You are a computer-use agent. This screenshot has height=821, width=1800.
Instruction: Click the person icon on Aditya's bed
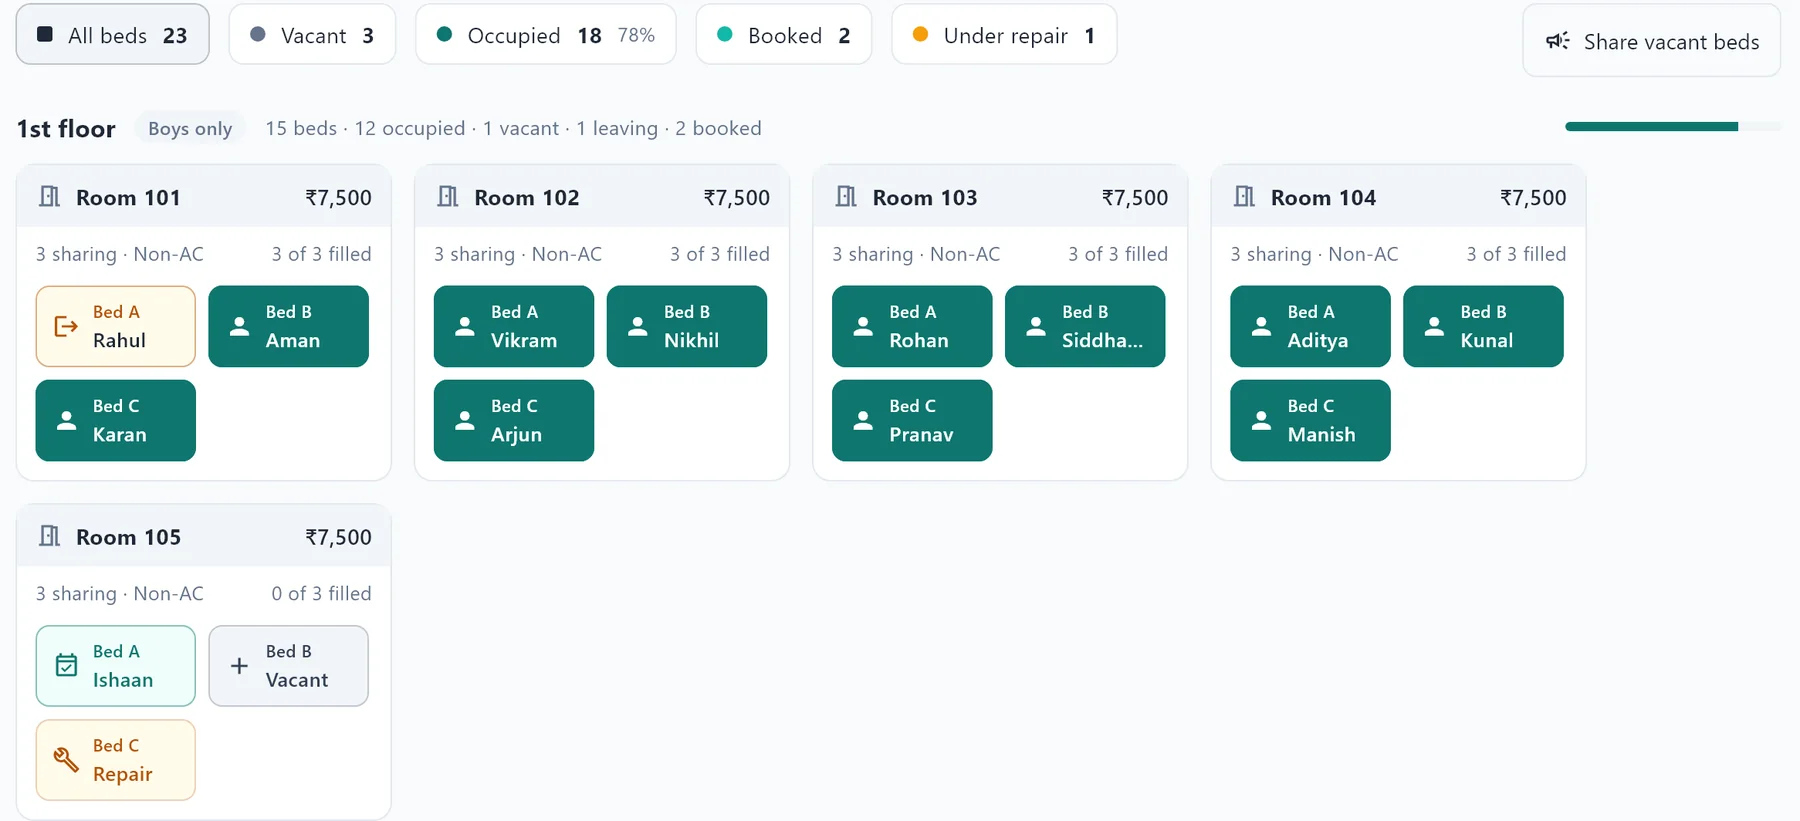coord(1262,326)
